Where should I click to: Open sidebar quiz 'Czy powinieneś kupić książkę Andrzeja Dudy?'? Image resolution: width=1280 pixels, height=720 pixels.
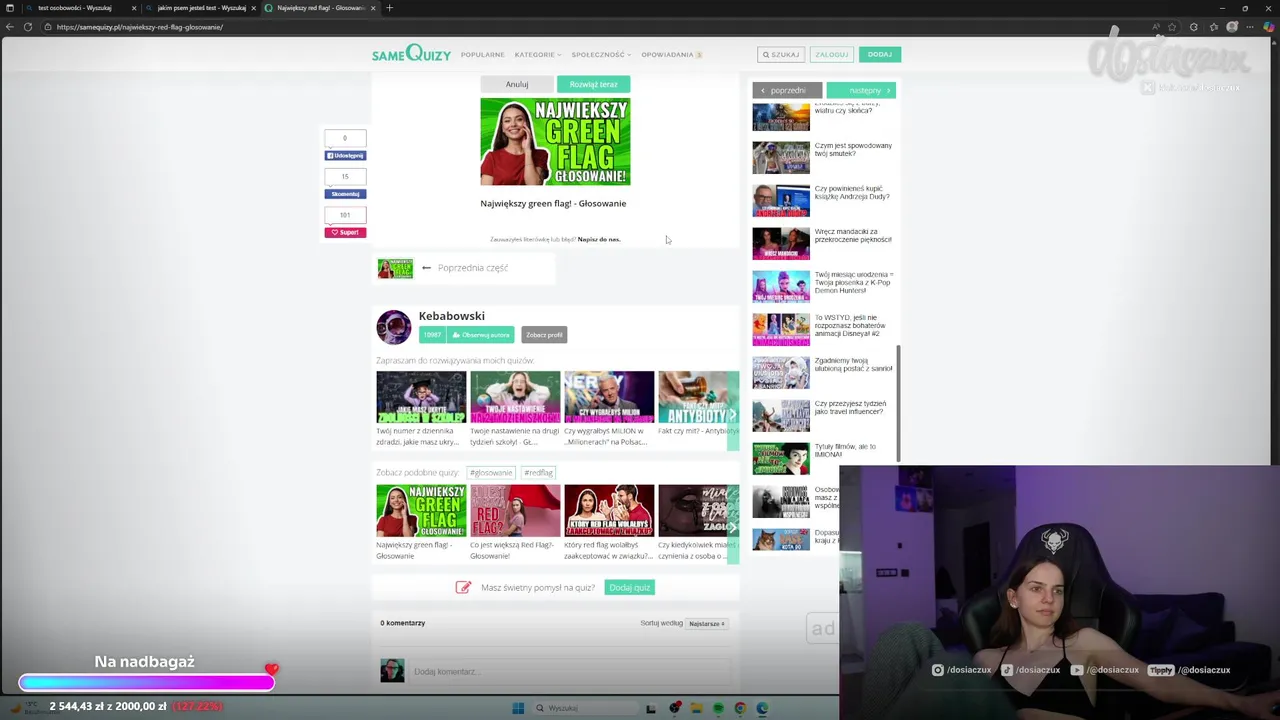click(x=823, y=200)
